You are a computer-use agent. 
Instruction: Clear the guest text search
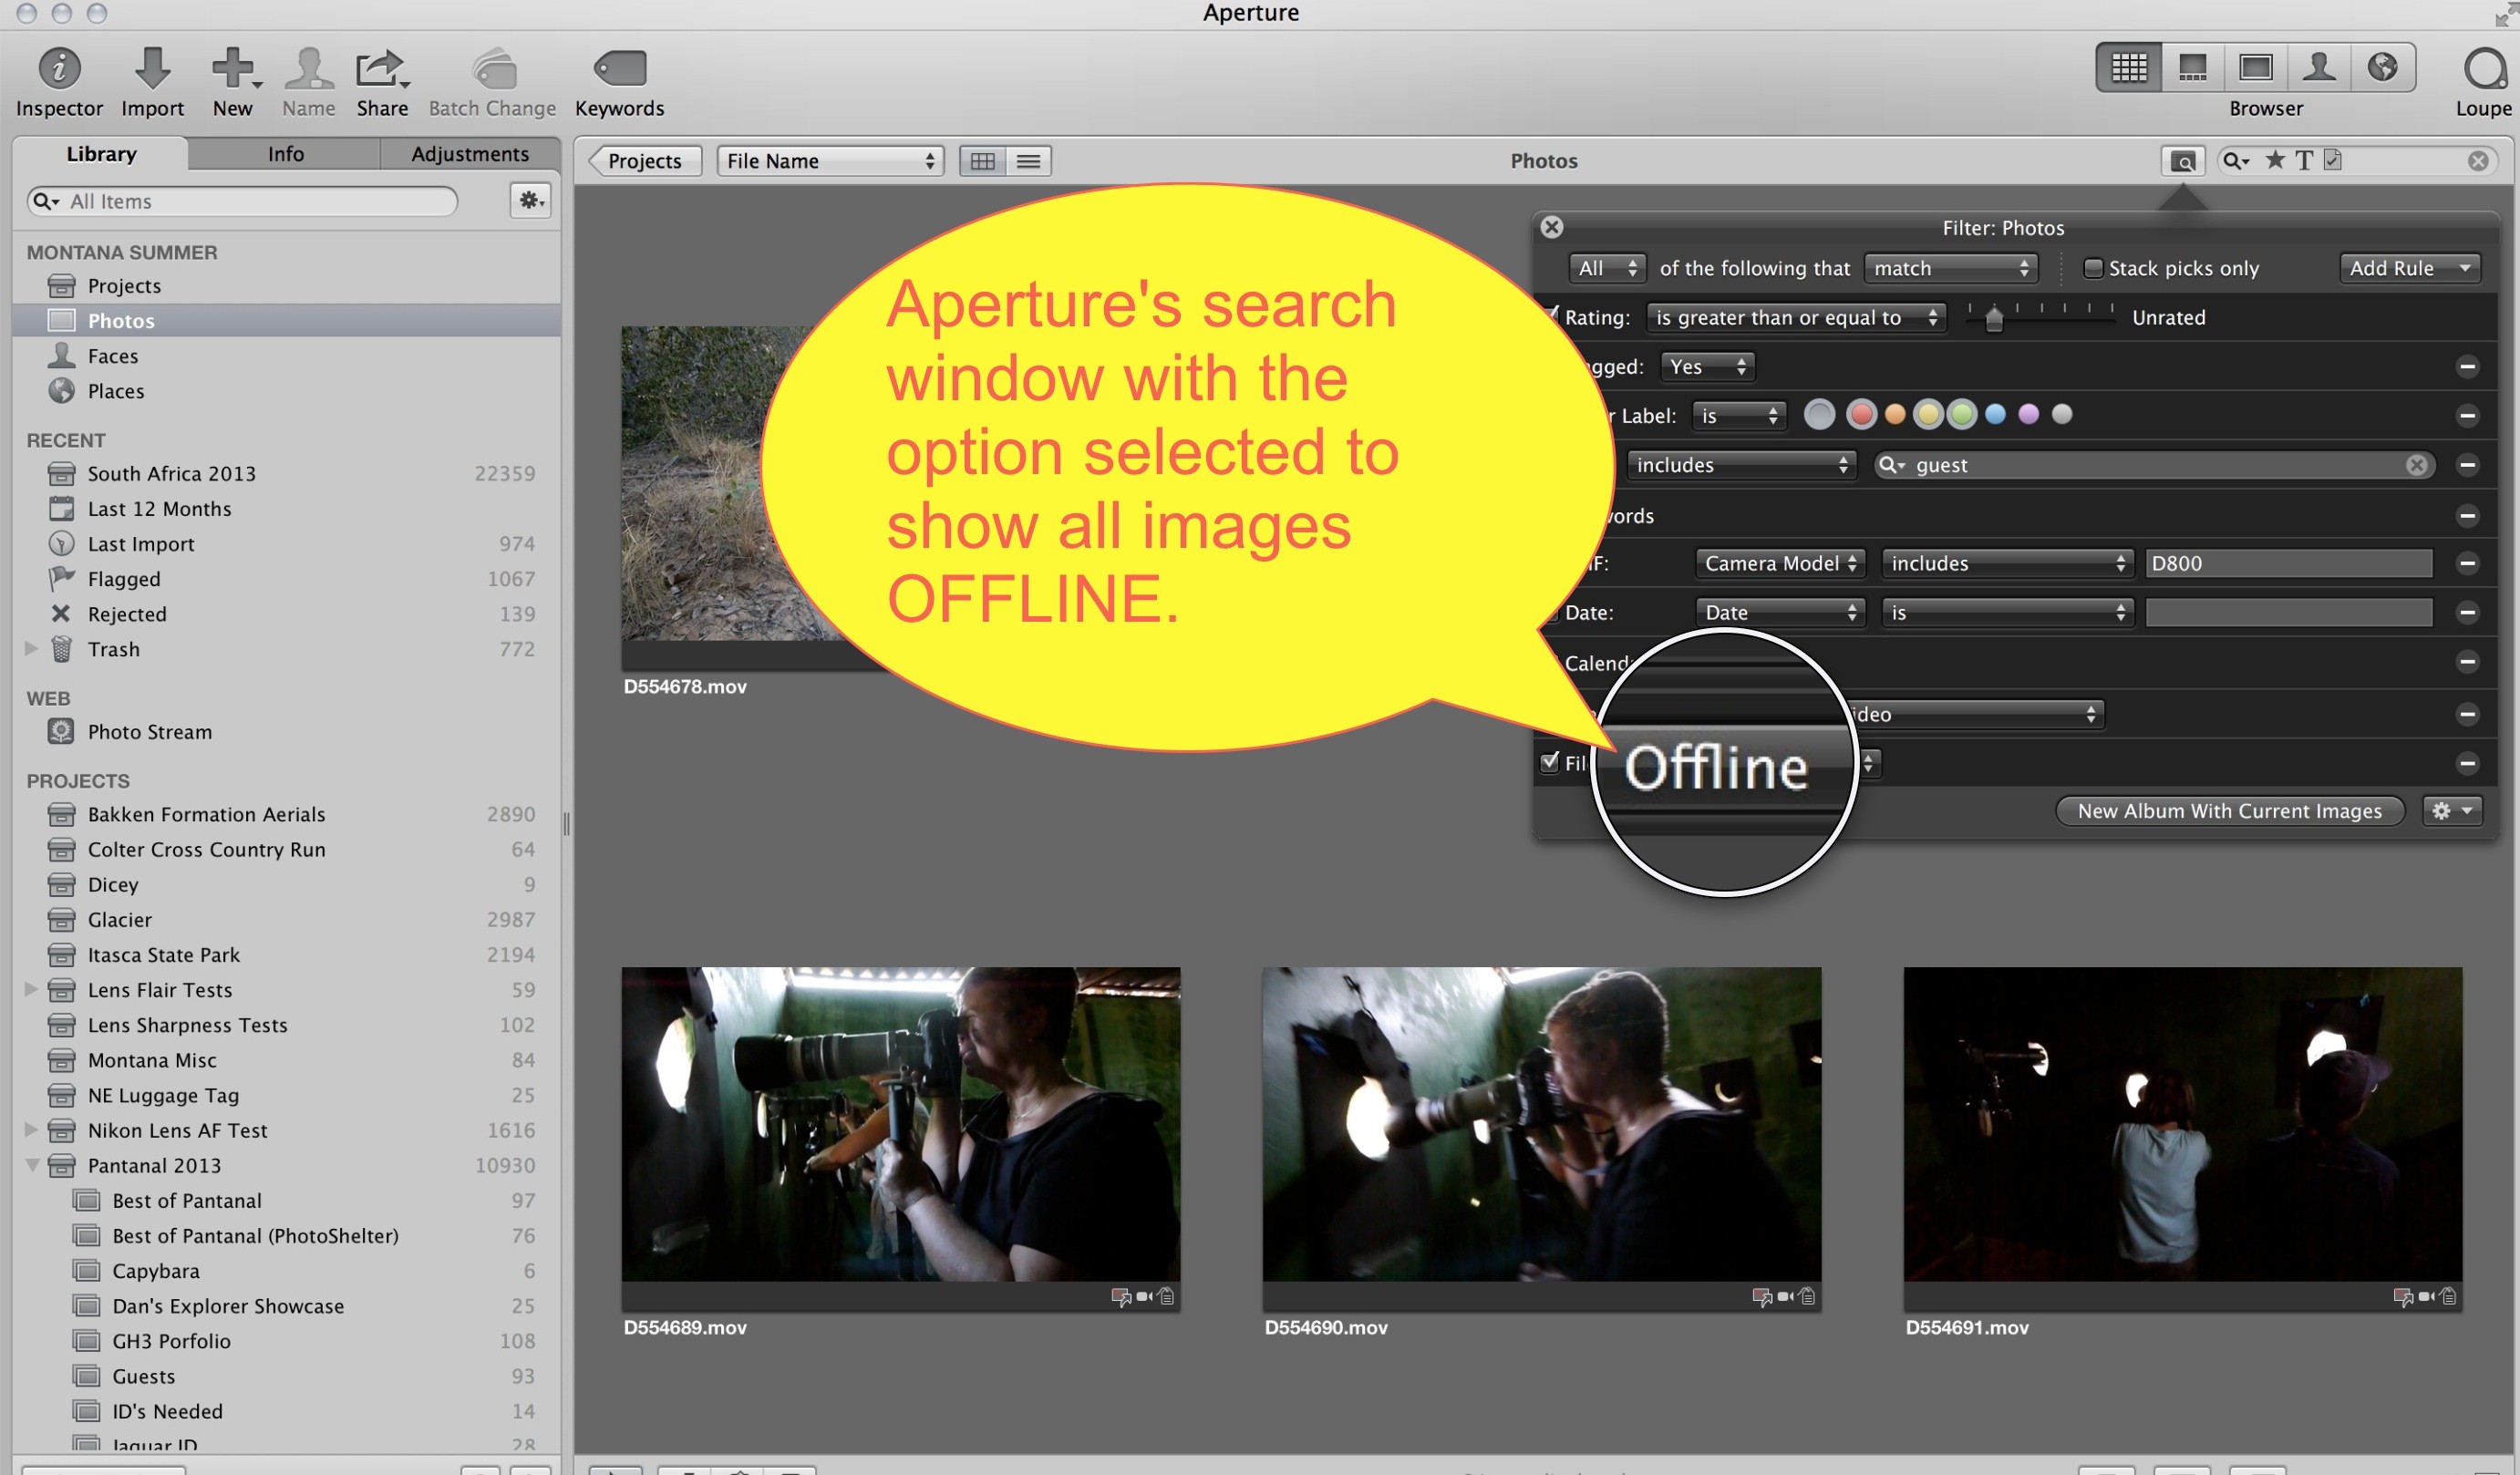[2416, 465]
